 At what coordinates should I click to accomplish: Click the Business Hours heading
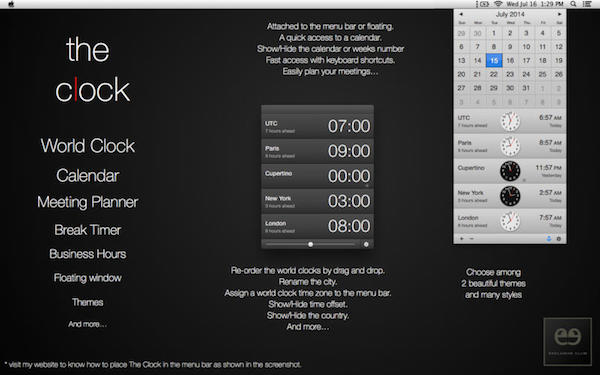pyautogui.click(x=88, y=254)
